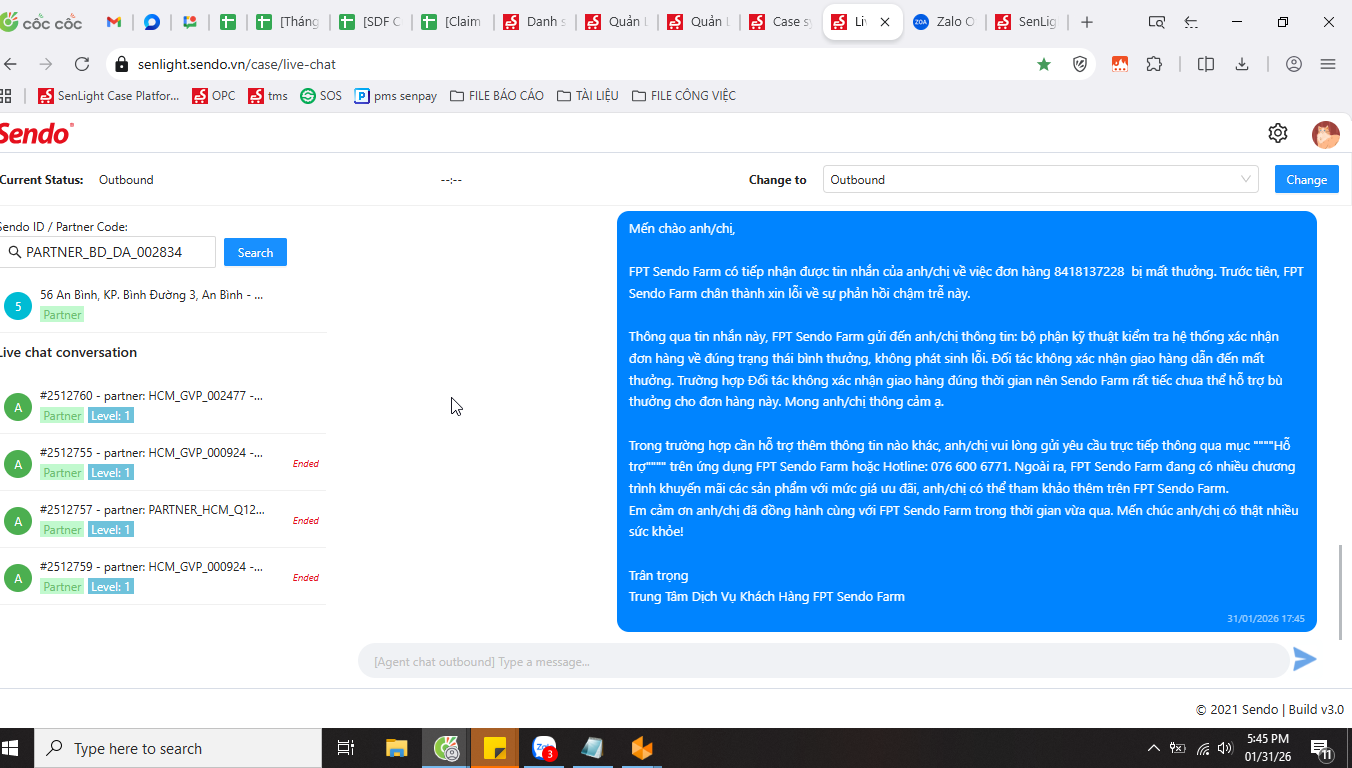This screenshot has width=1352, height=768.
Task: Open the Gmail pinned tab
Action: [x=114, y=22]
